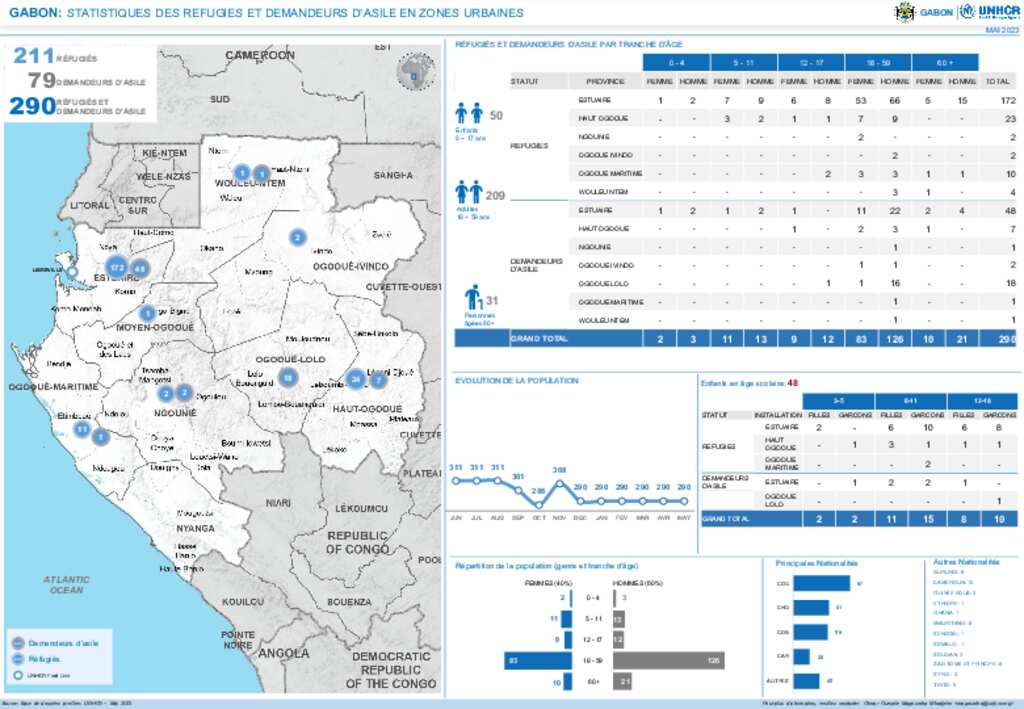Select the 18 - 59 age column header
The height and width of the screenshot is (709, 1024).
pos(878,62)
